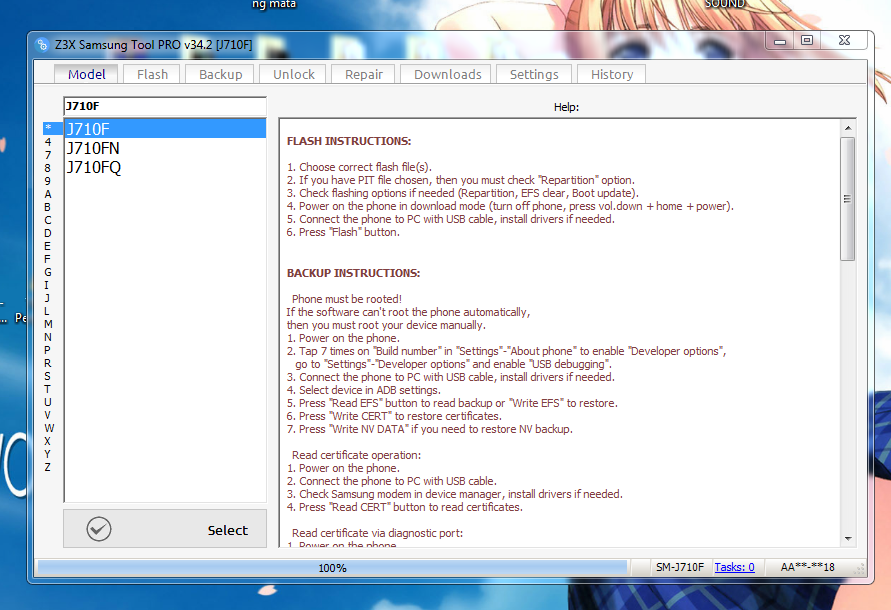Switch to the Downloads tab

[x=447, y=74]
